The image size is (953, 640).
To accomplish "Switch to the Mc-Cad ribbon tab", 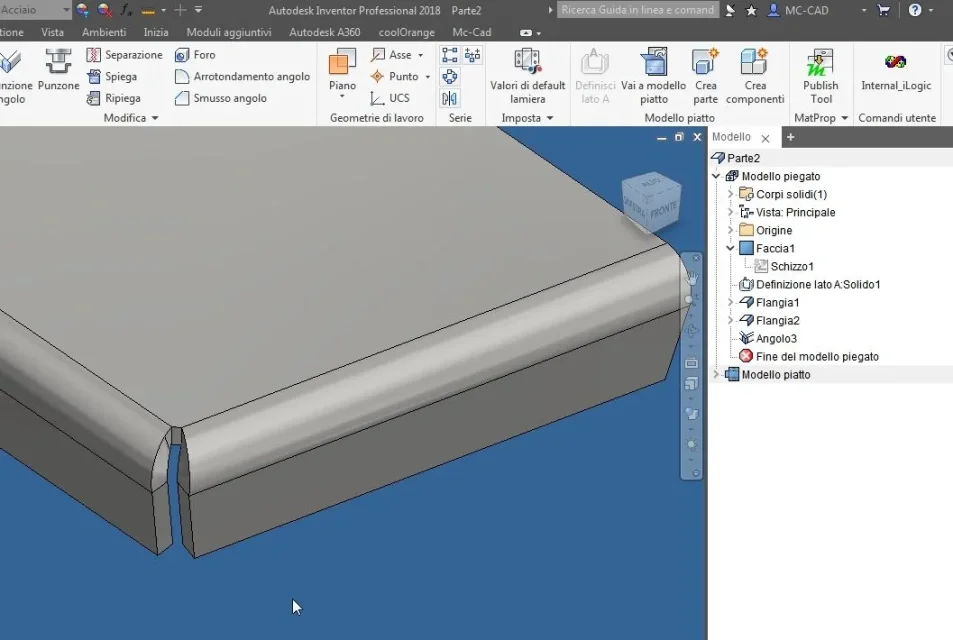I will coord(472,32).
